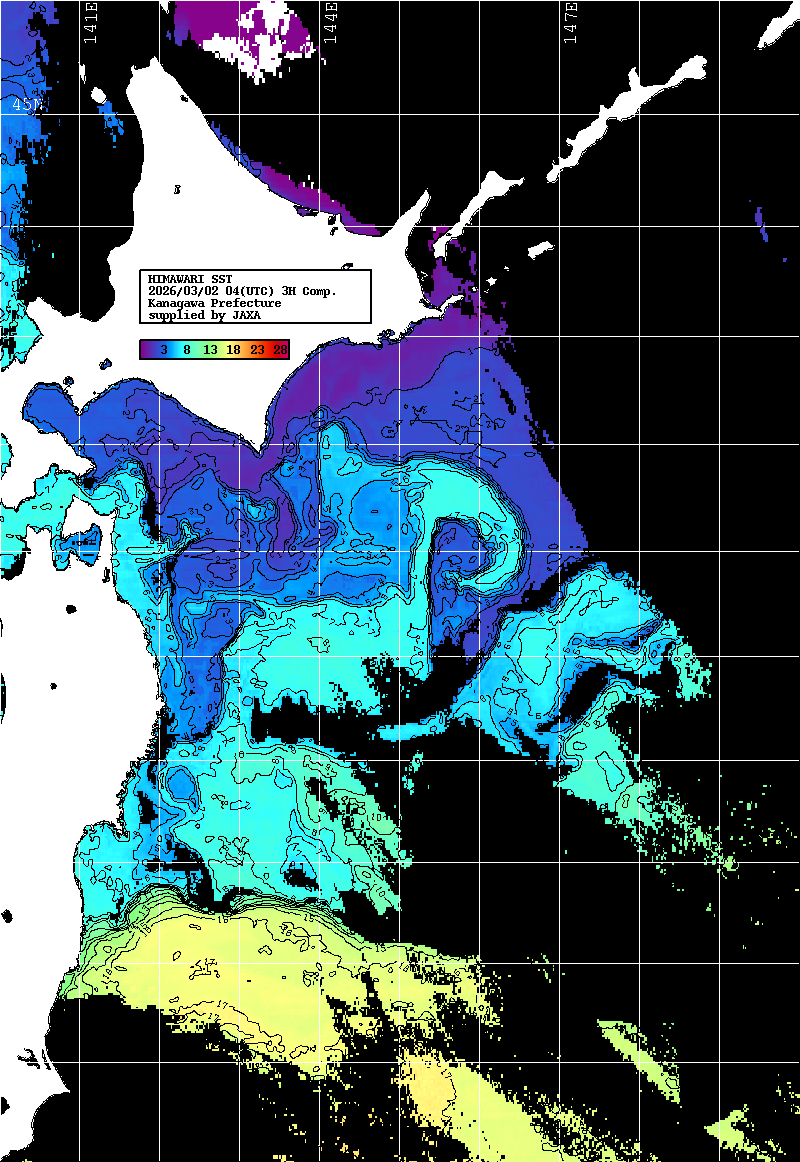Click the 144E longitude label
800x1162 pixels.
point(330,22)
